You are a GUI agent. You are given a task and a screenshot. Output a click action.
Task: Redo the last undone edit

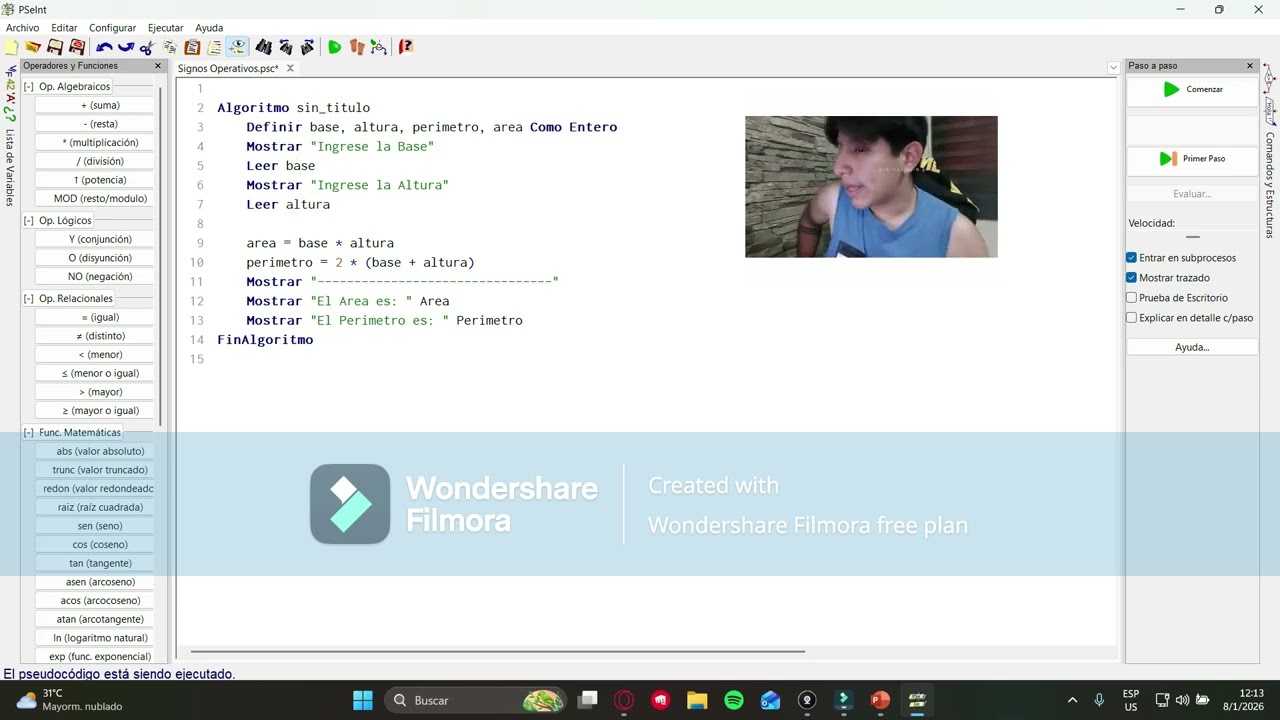[126, 47]
